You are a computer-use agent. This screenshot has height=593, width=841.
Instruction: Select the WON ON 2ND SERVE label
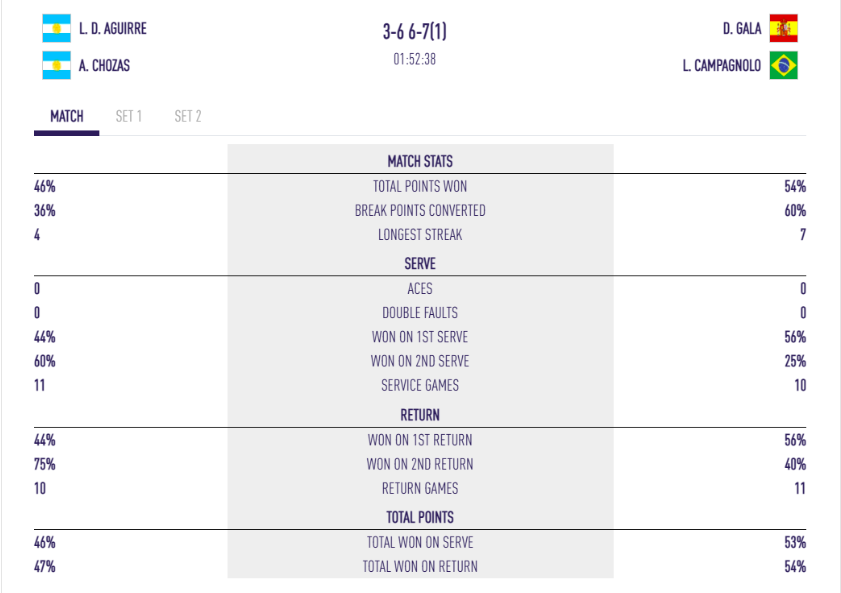[420, 361]
